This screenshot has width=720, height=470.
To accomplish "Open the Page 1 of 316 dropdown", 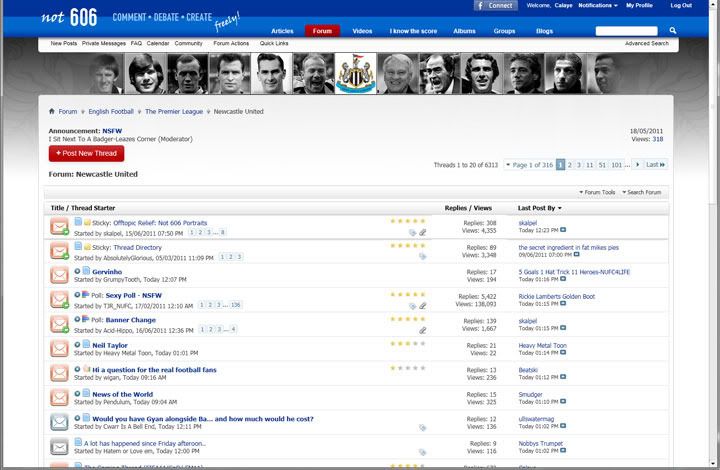I will pos(529,165).
